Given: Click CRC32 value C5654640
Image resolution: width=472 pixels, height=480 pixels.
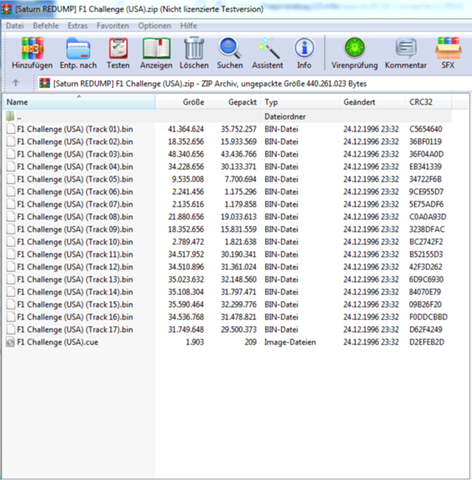Looking at the screenshot, I should 426,129.
